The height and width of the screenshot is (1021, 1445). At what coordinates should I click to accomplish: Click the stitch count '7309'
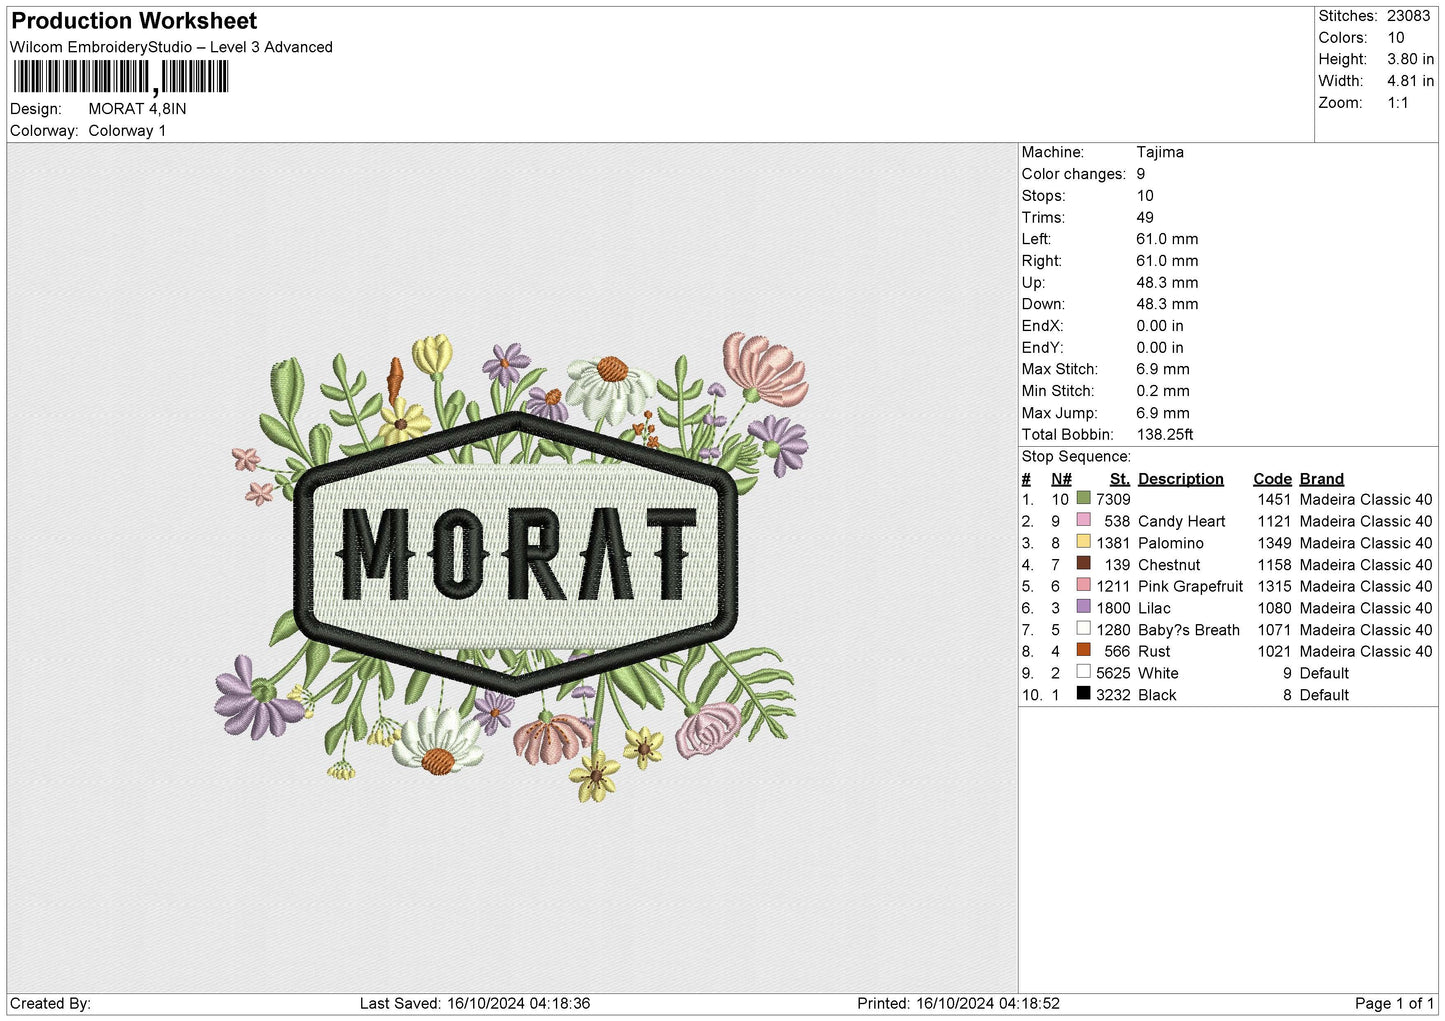pyautogui.click(x=1113, y=499)
